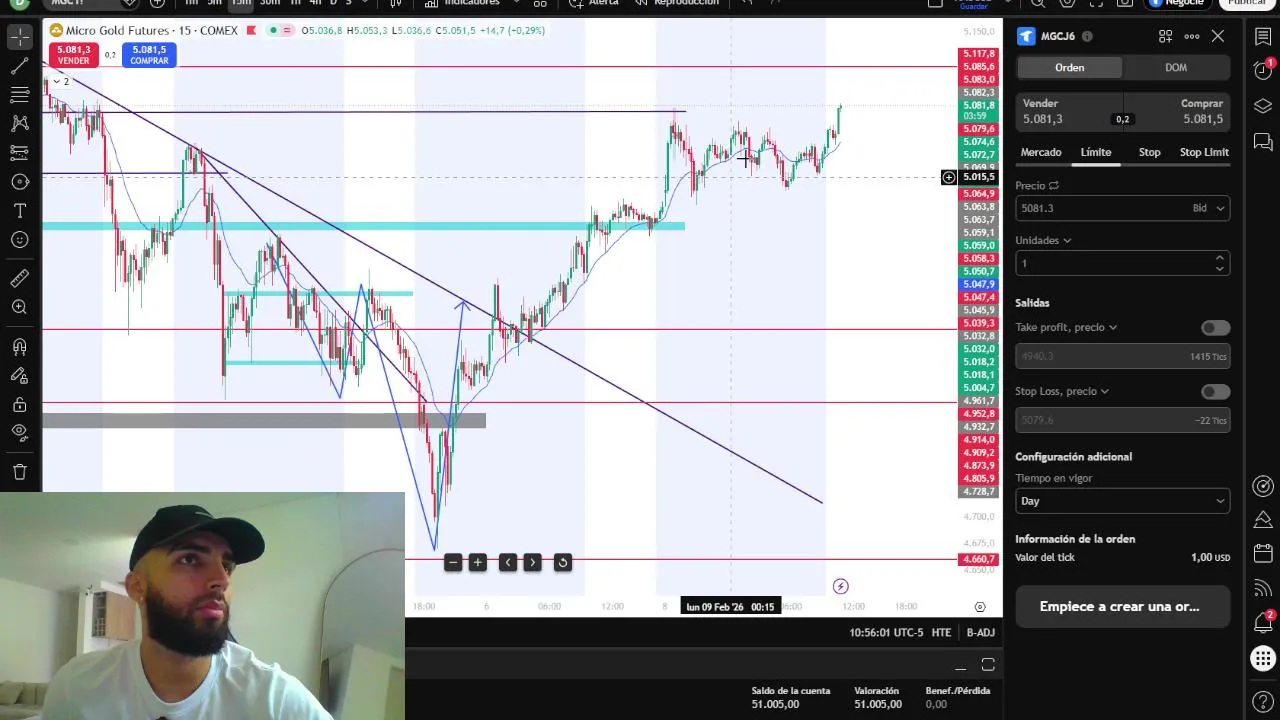Viewport: 1280px width, 720px height.
Task: Open the object tree layers icon
Action: coord(1263,107)
